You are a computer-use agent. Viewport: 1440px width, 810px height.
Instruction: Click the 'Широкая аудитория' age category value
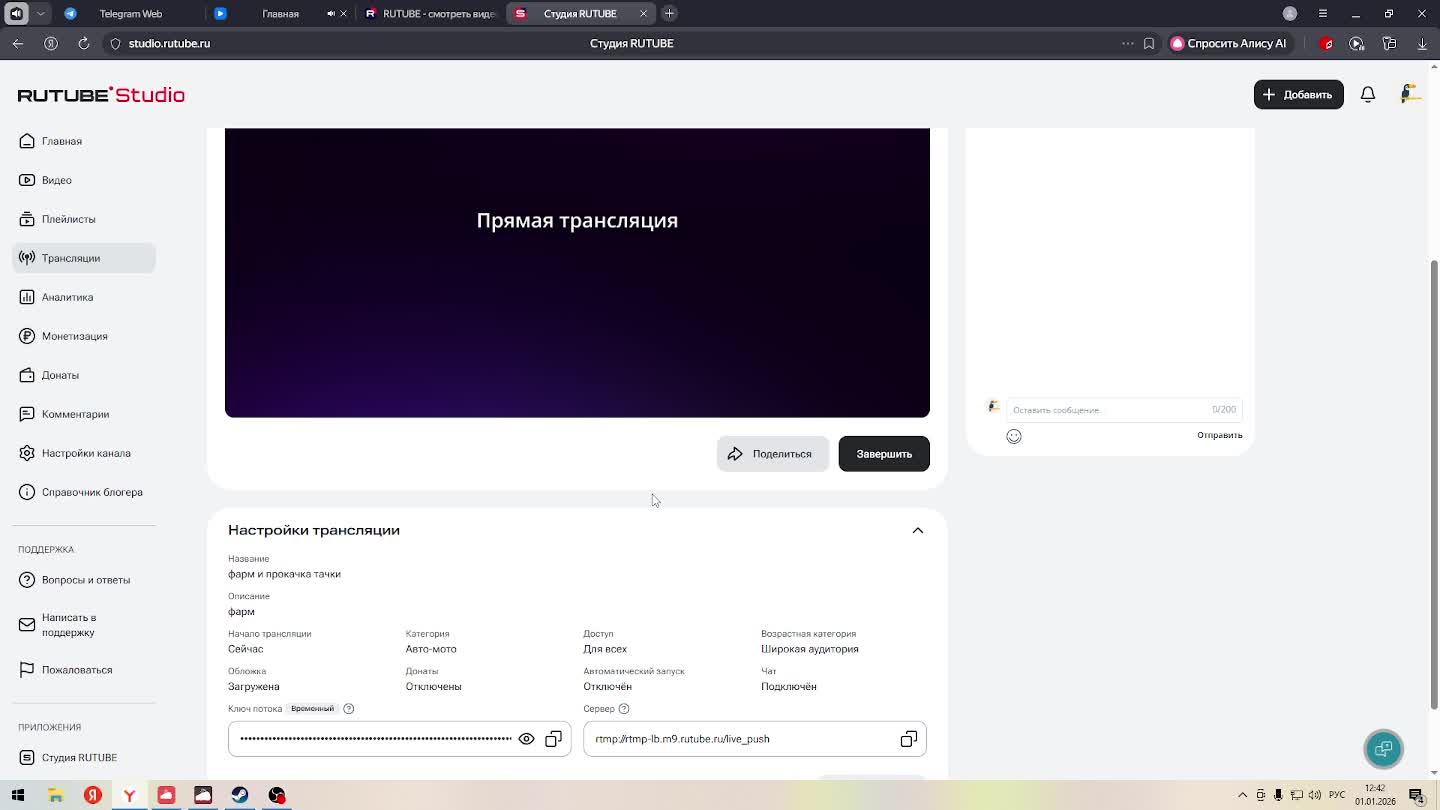coord(810,649)
